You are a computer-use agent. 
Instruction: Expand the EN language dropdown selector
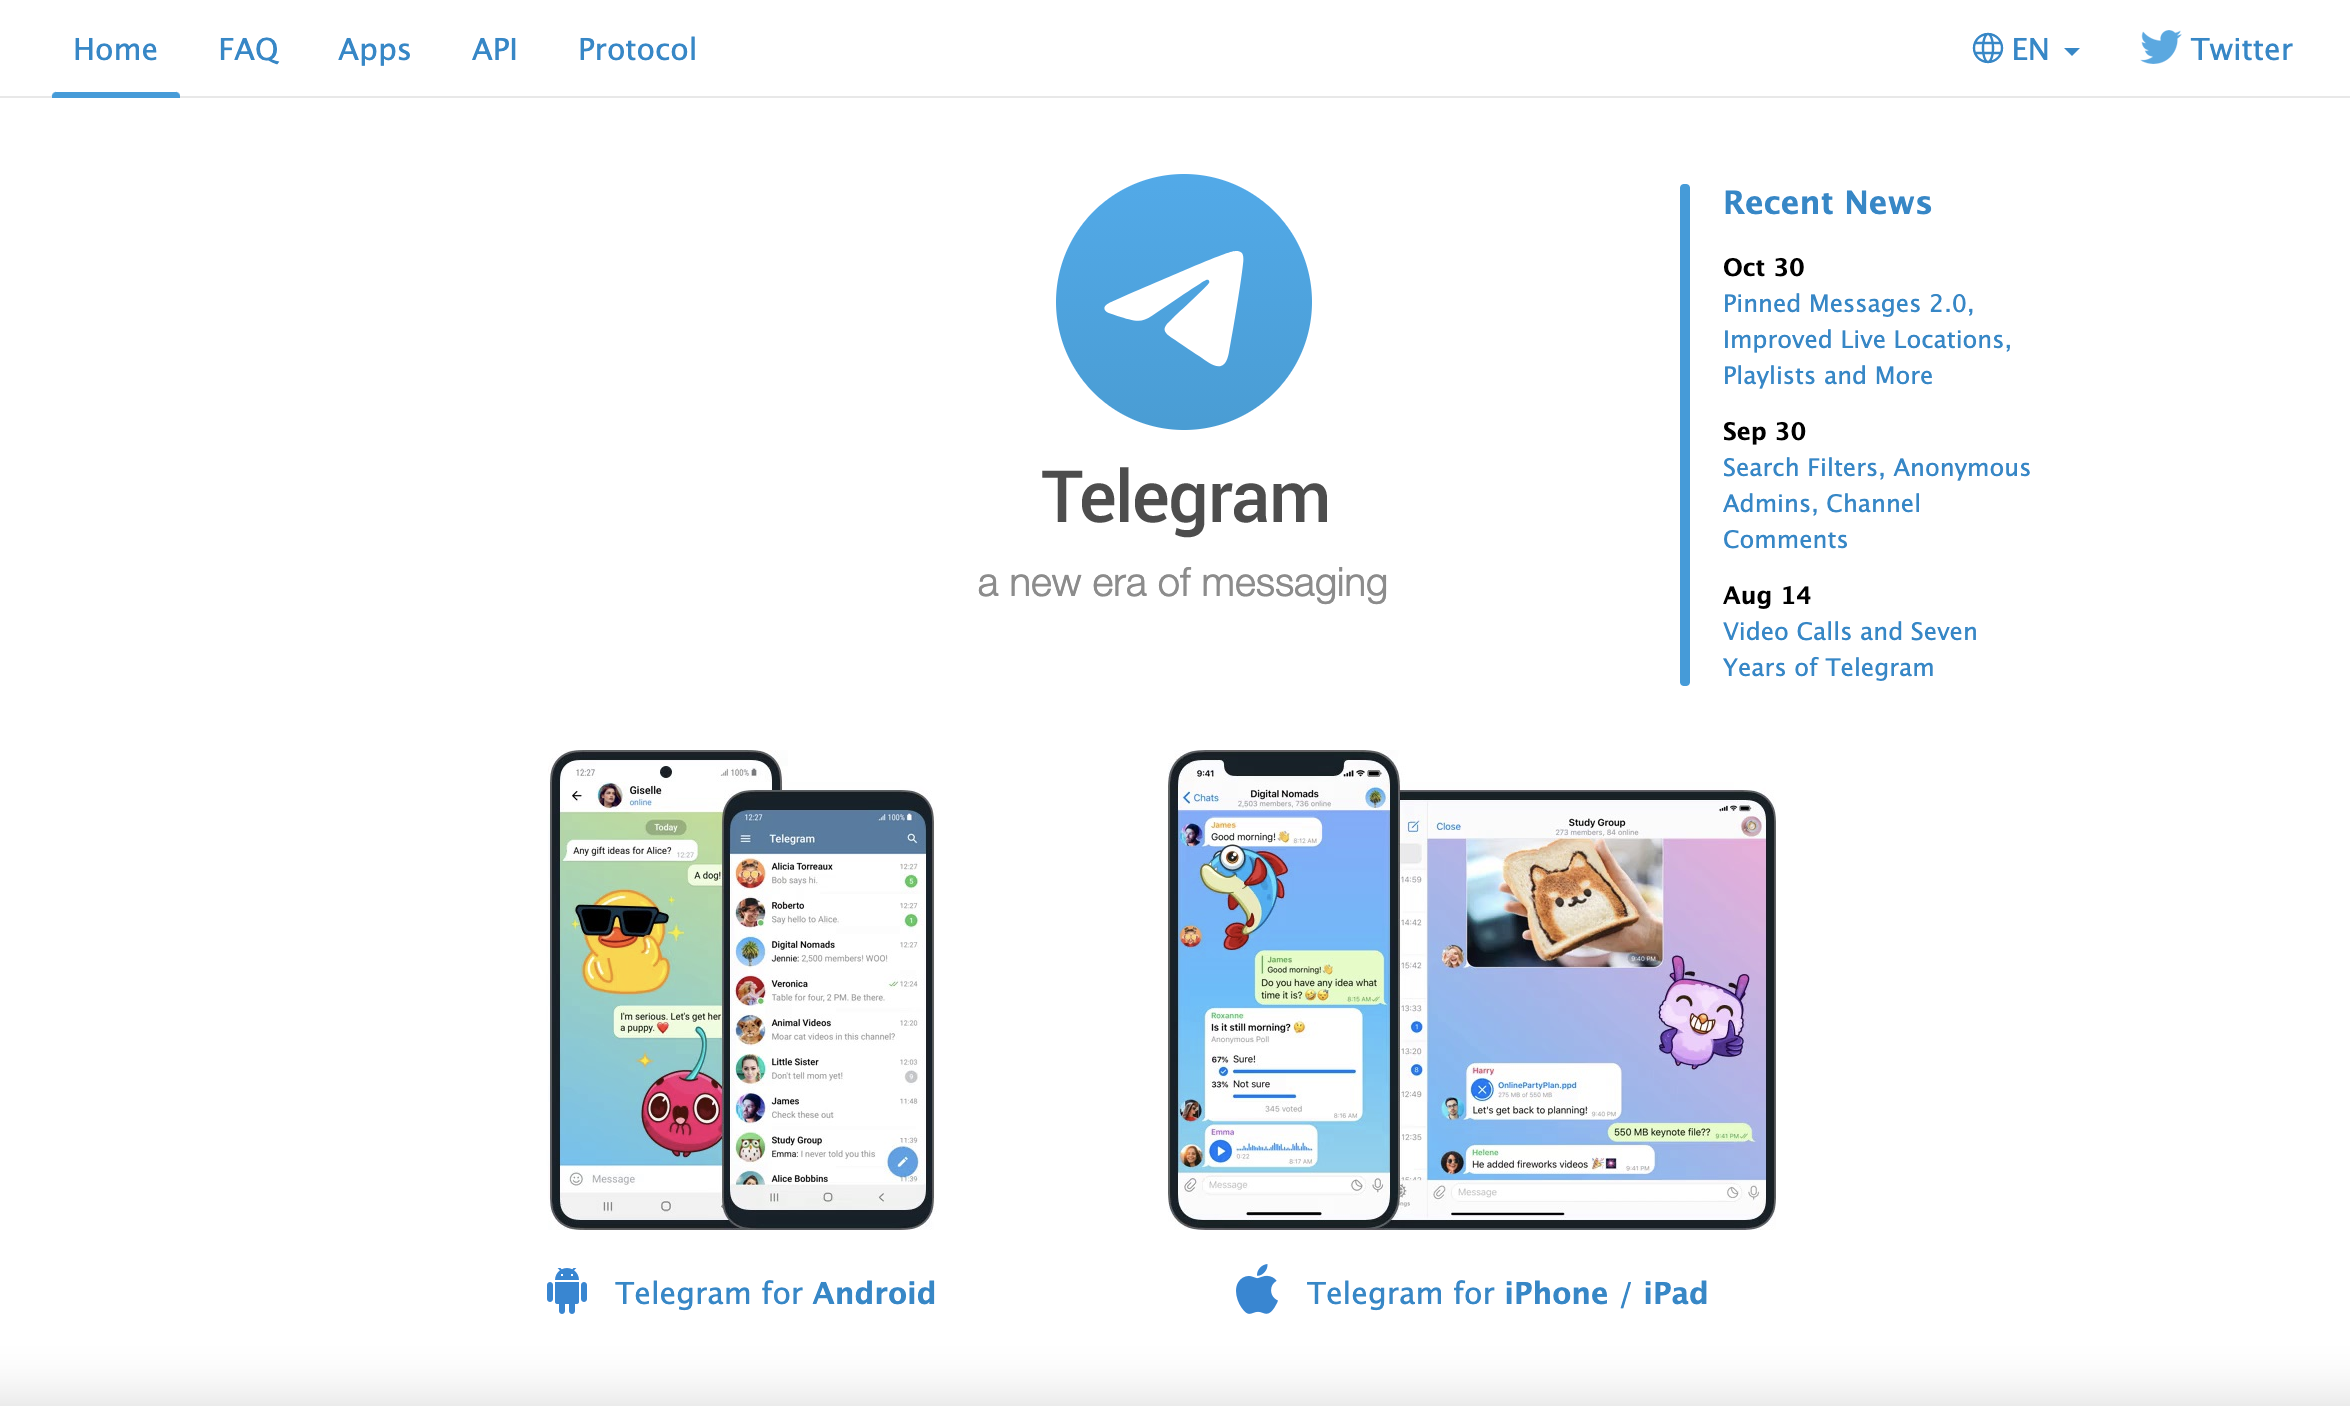pyautogui.click(x=2025, y=49)
